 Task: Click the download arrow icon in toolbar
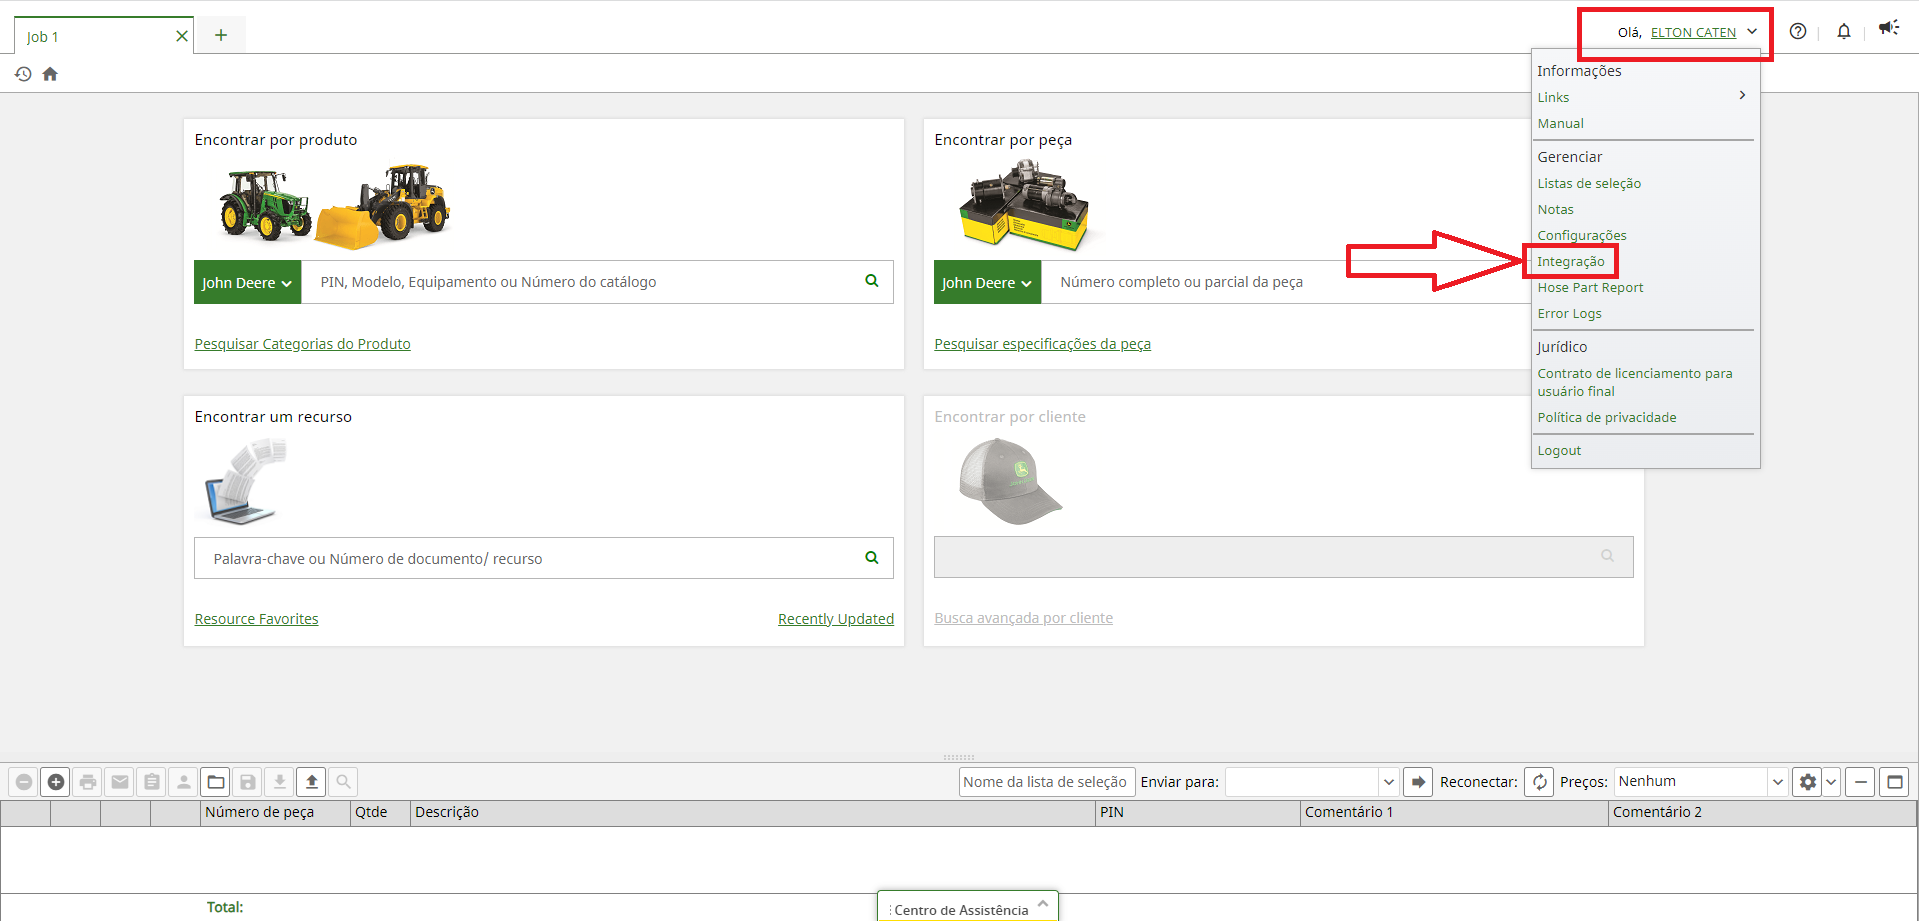(x=280, y=782)
